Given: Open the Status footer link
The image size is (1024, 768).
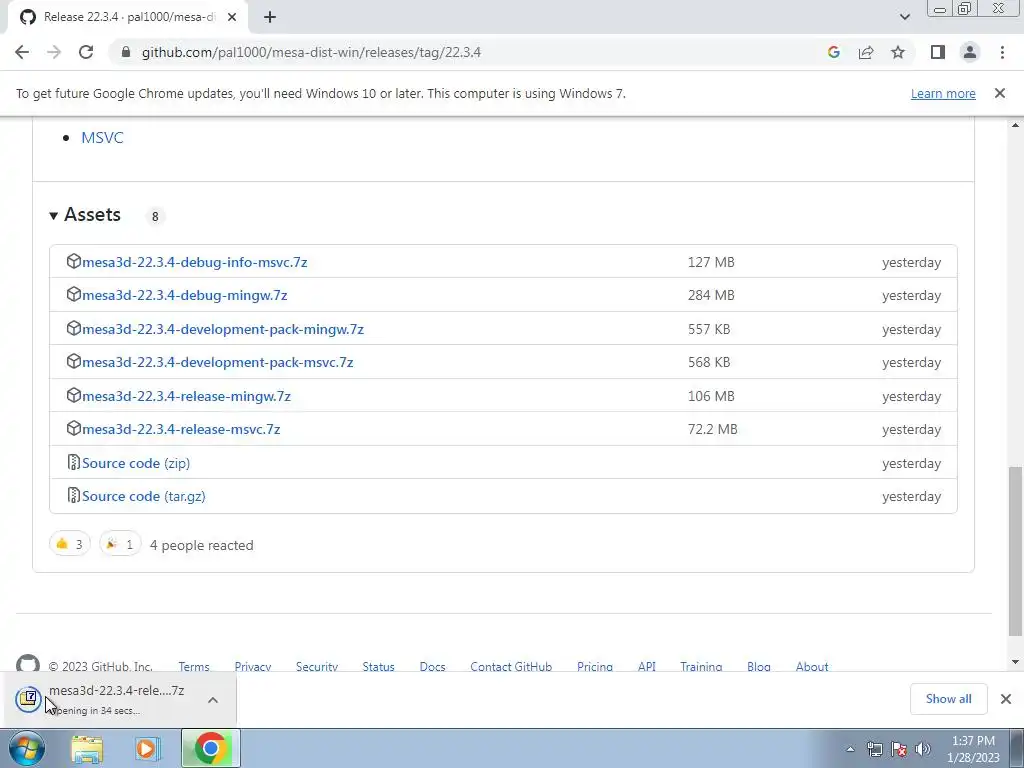Looking at the screenshot, I should [x=379, y=667].
